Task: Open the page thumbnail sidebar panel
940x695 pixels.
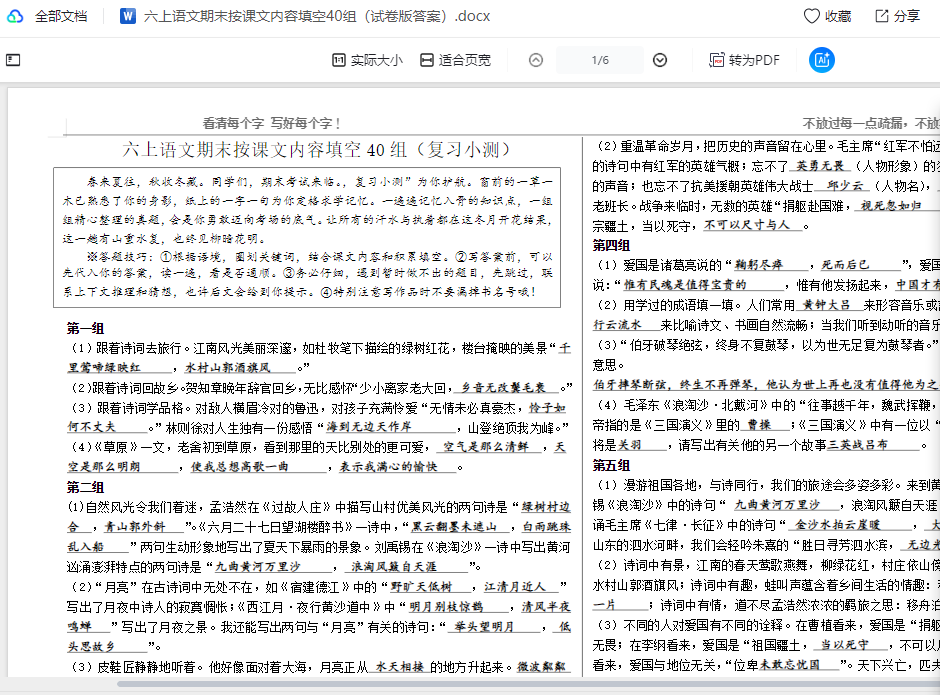Action: pos(14,60)
